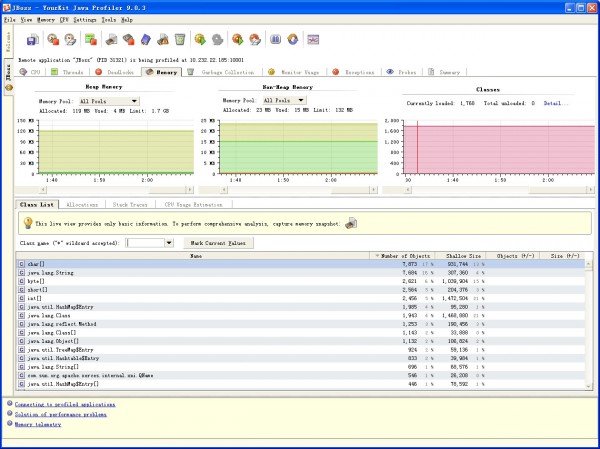Viewport: 600px width, 449px height.
Task: Switch to CPU Usage Estimation tab
Action: click(194, 204)
